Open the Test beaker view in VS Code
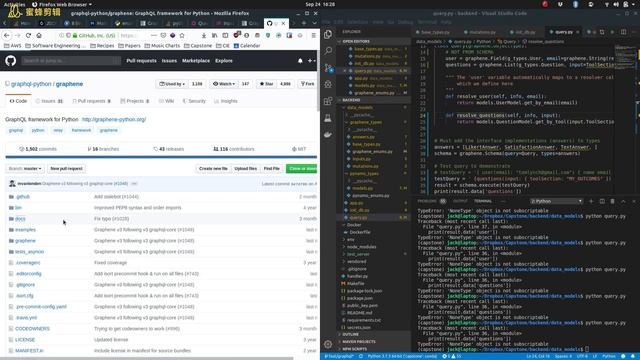This screenshot has width=640, height=360. pyautogui.click(x=328, y=118)
